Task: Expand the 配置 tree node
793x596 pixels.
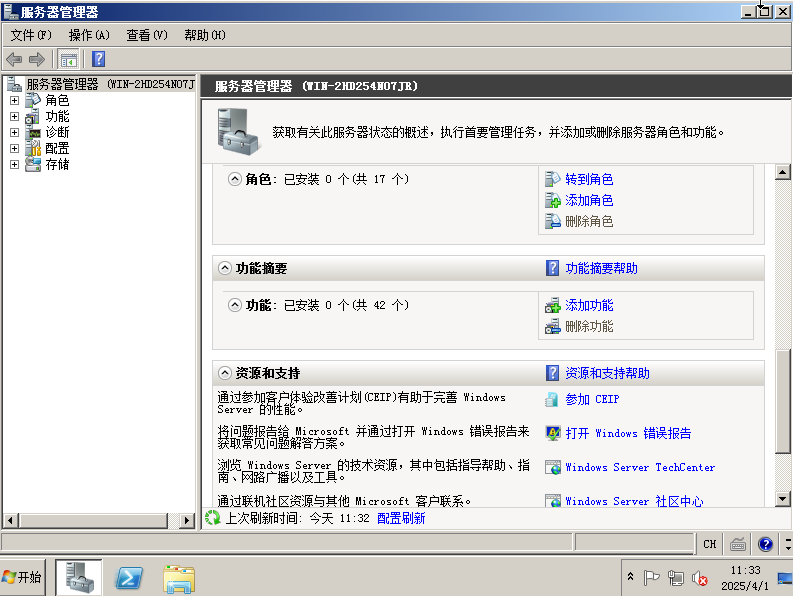Action: 15,148
